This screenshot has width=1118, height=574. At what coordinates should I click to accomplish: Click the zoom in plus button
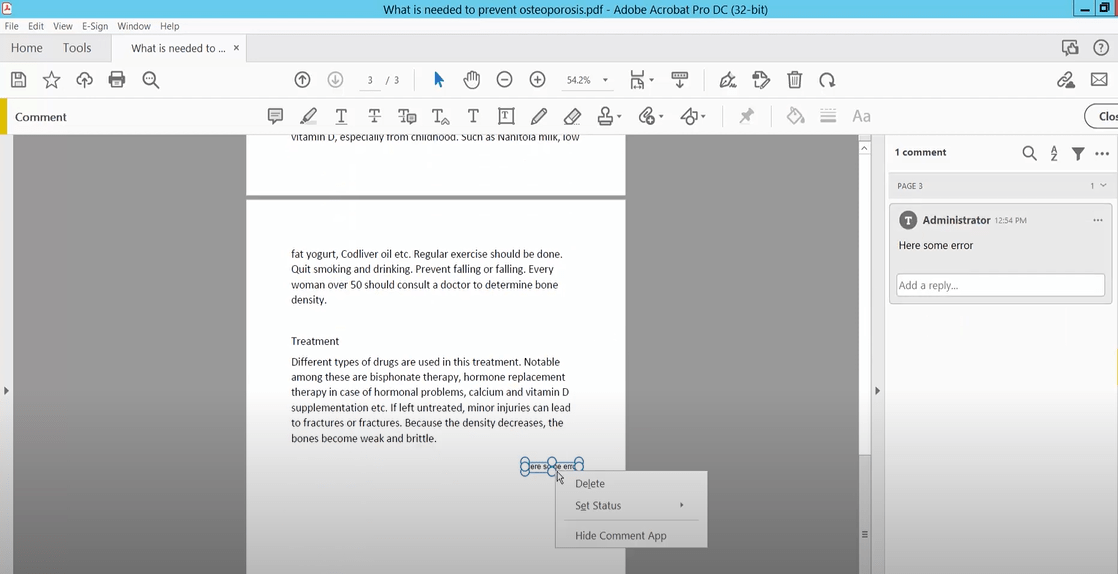coord(537,80)
